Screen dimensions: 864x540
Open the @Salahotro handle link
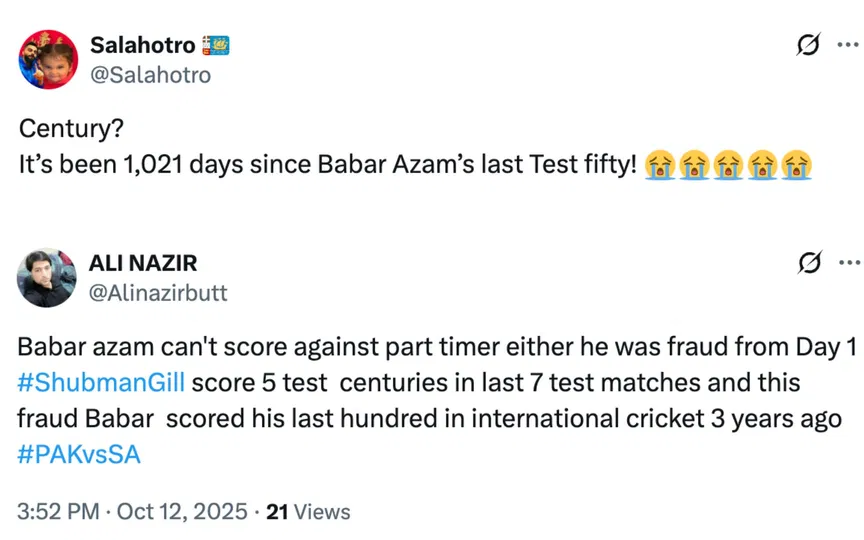[150, 74]
